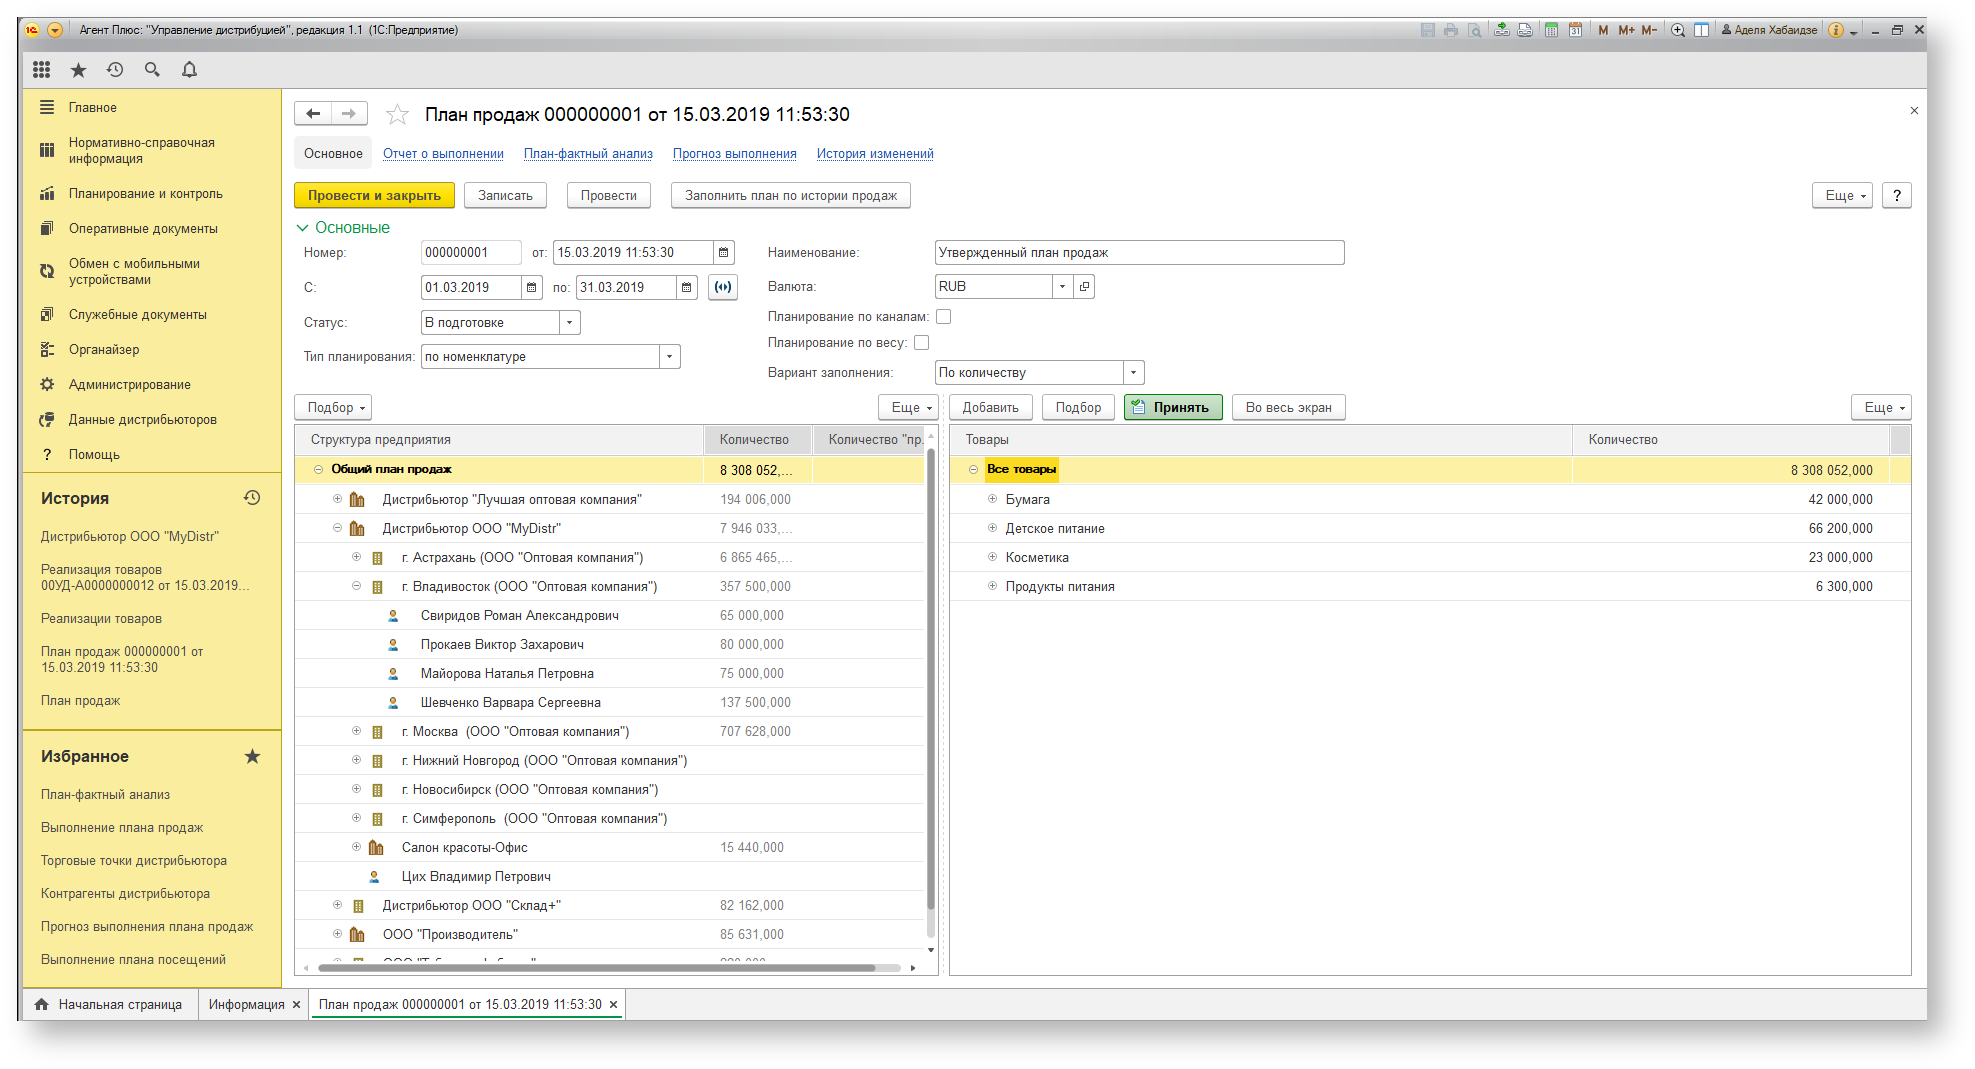Open Планирование и контроль section
The height and width of the screenshot is (1069, 1975).
coord(146,193)
